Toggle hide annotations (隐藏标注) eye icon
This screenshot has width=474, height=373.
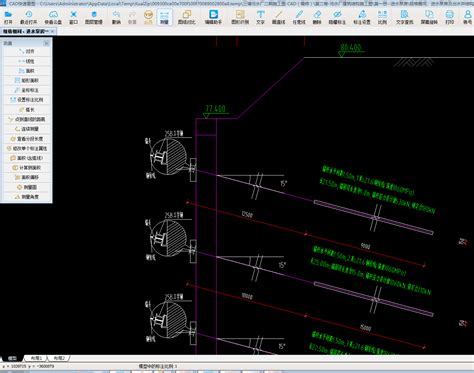click(337, 17)
